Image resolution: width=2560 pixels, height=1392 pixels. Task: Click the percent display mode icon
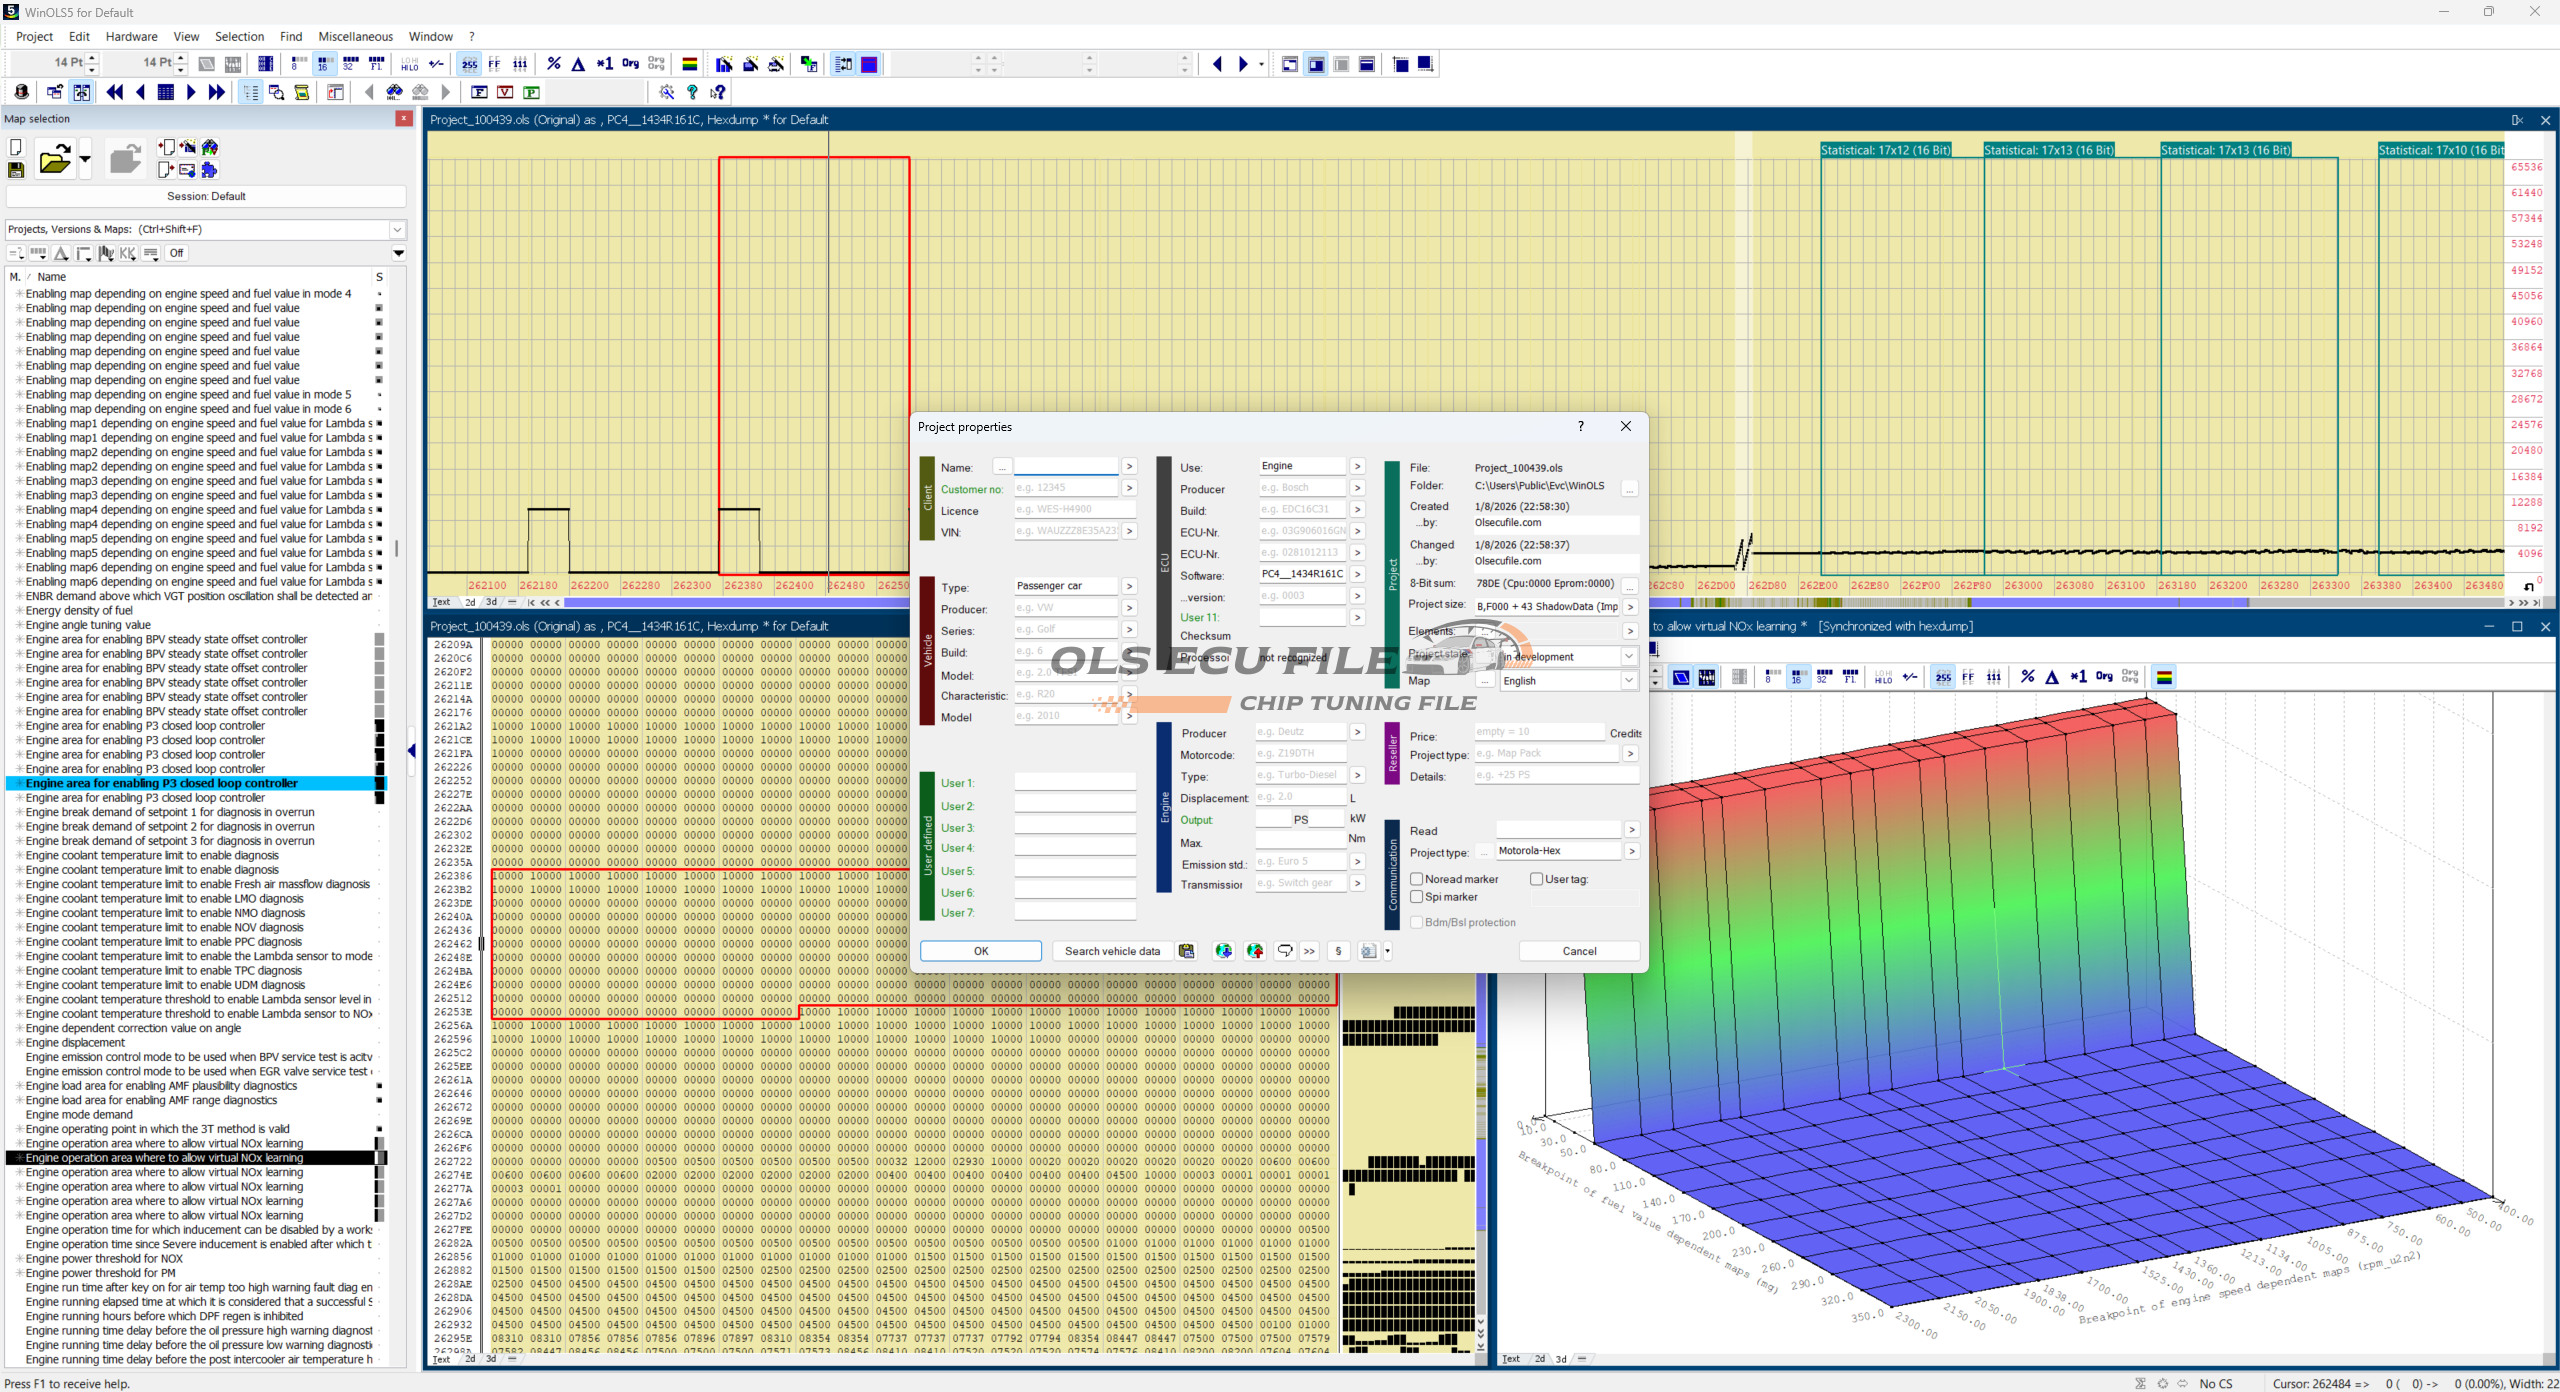(554, 64)
